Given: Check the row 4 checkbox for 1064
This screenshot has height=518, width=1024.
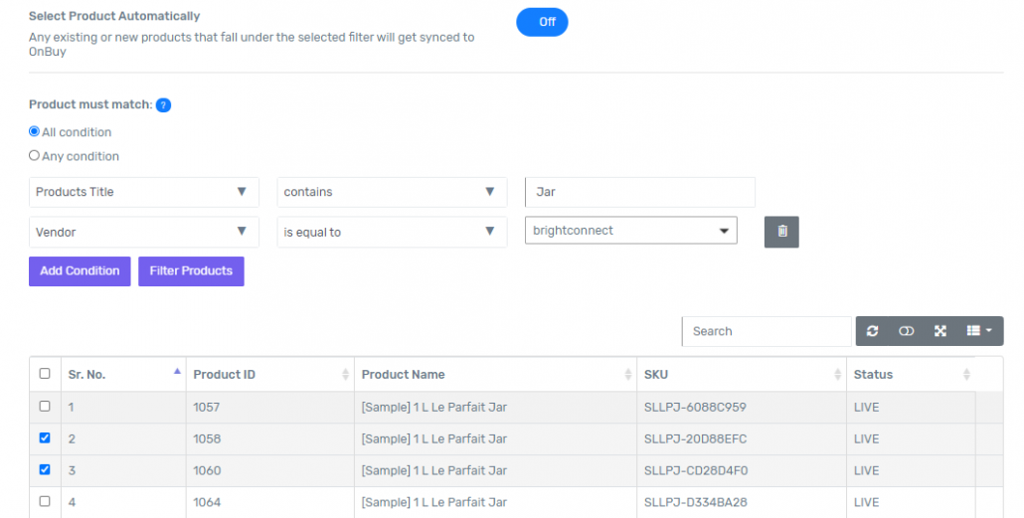Looking at the screenshot, I should pyautogui.click(x=44, y=501).
